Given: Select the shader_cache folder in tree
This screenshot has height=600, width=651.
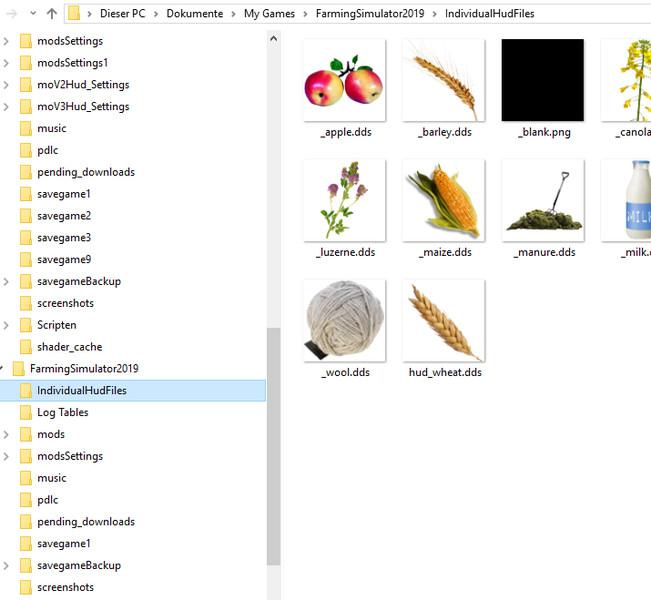Looking at the screenshot, I should coord(69,347).
